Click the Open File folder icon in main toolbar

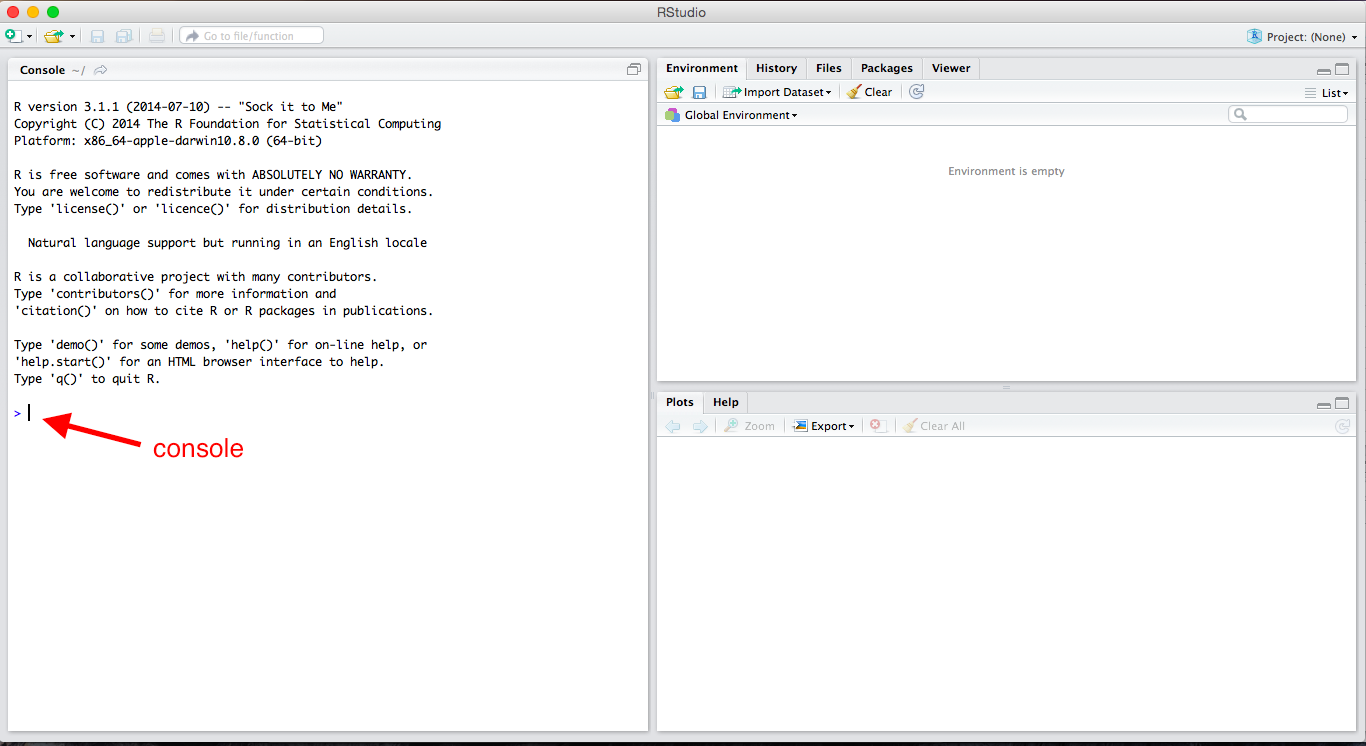point(54,36)
